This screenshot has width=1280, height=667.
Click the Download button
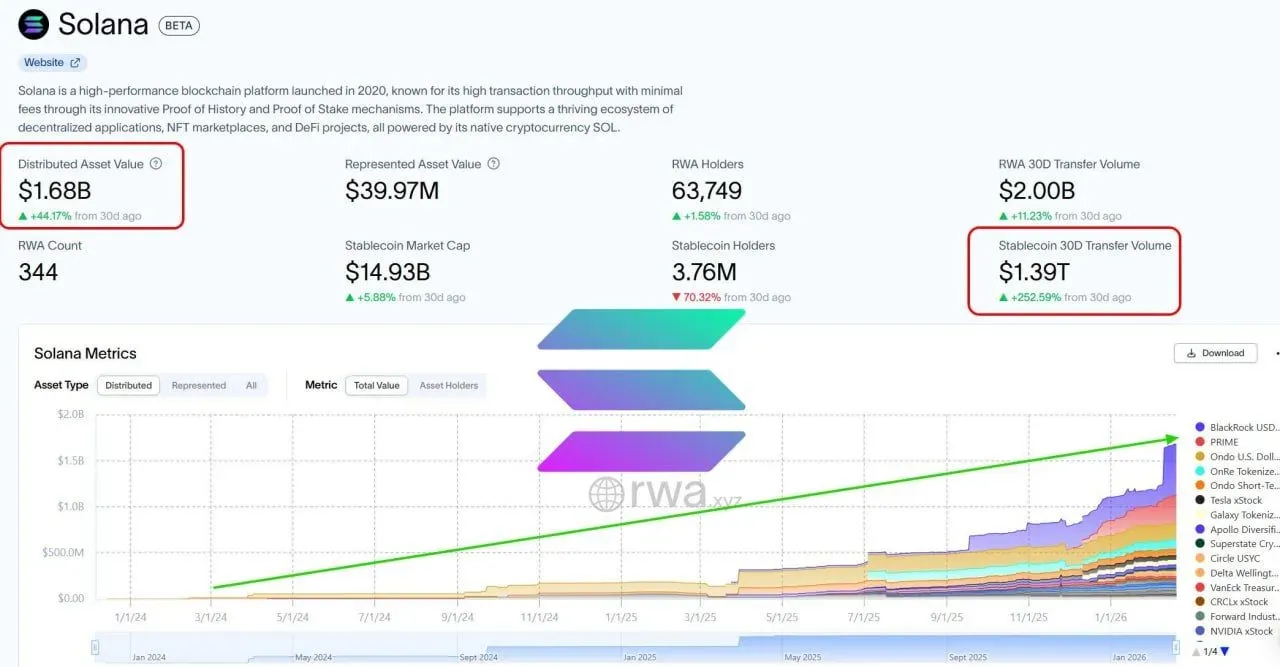(x=1216, y=353)
